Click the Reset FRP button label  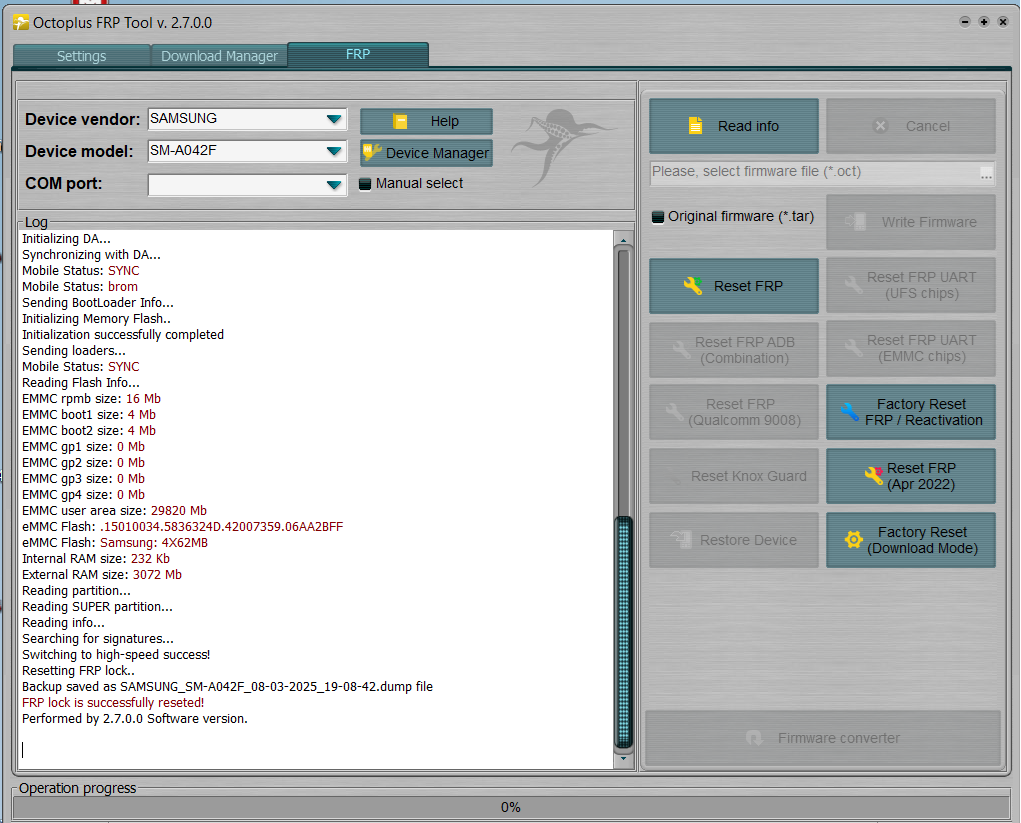click(x=748, y=286)
